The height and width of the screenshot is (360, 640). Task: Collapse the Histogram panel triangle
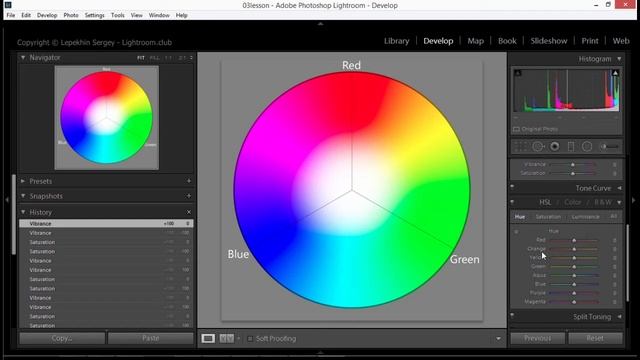619,59
